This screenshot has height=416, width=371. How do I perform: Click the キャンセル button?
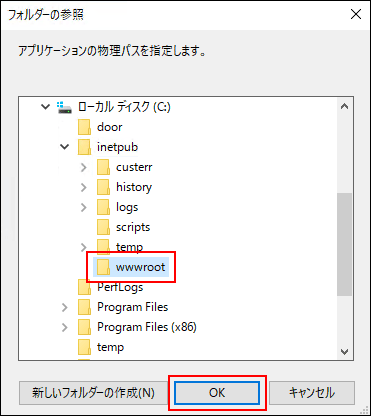[x=312, y=393]
